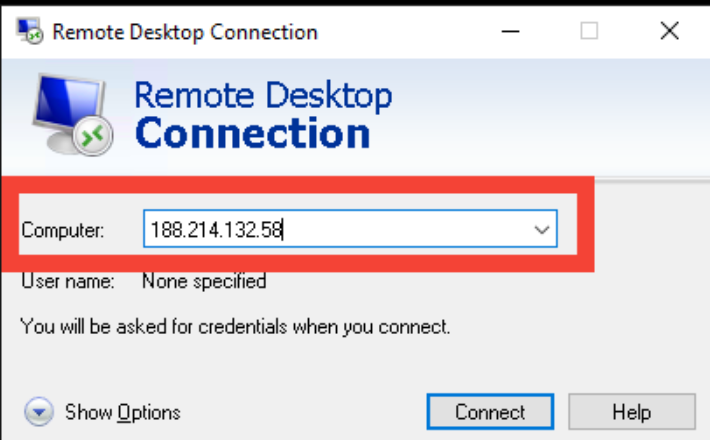Click the greyed-out maximize window button
The height and width of the screenshot is (440, 711).
coord(589,31)
